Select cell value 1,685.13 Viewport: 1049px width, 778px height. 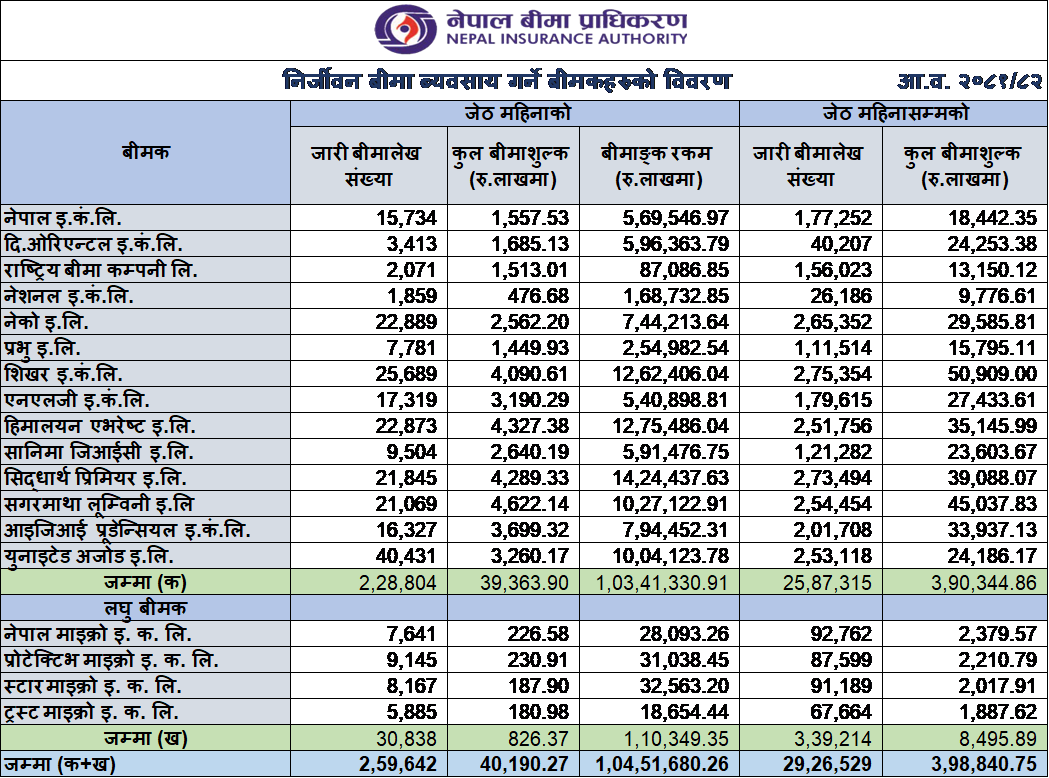click(530, 244)
